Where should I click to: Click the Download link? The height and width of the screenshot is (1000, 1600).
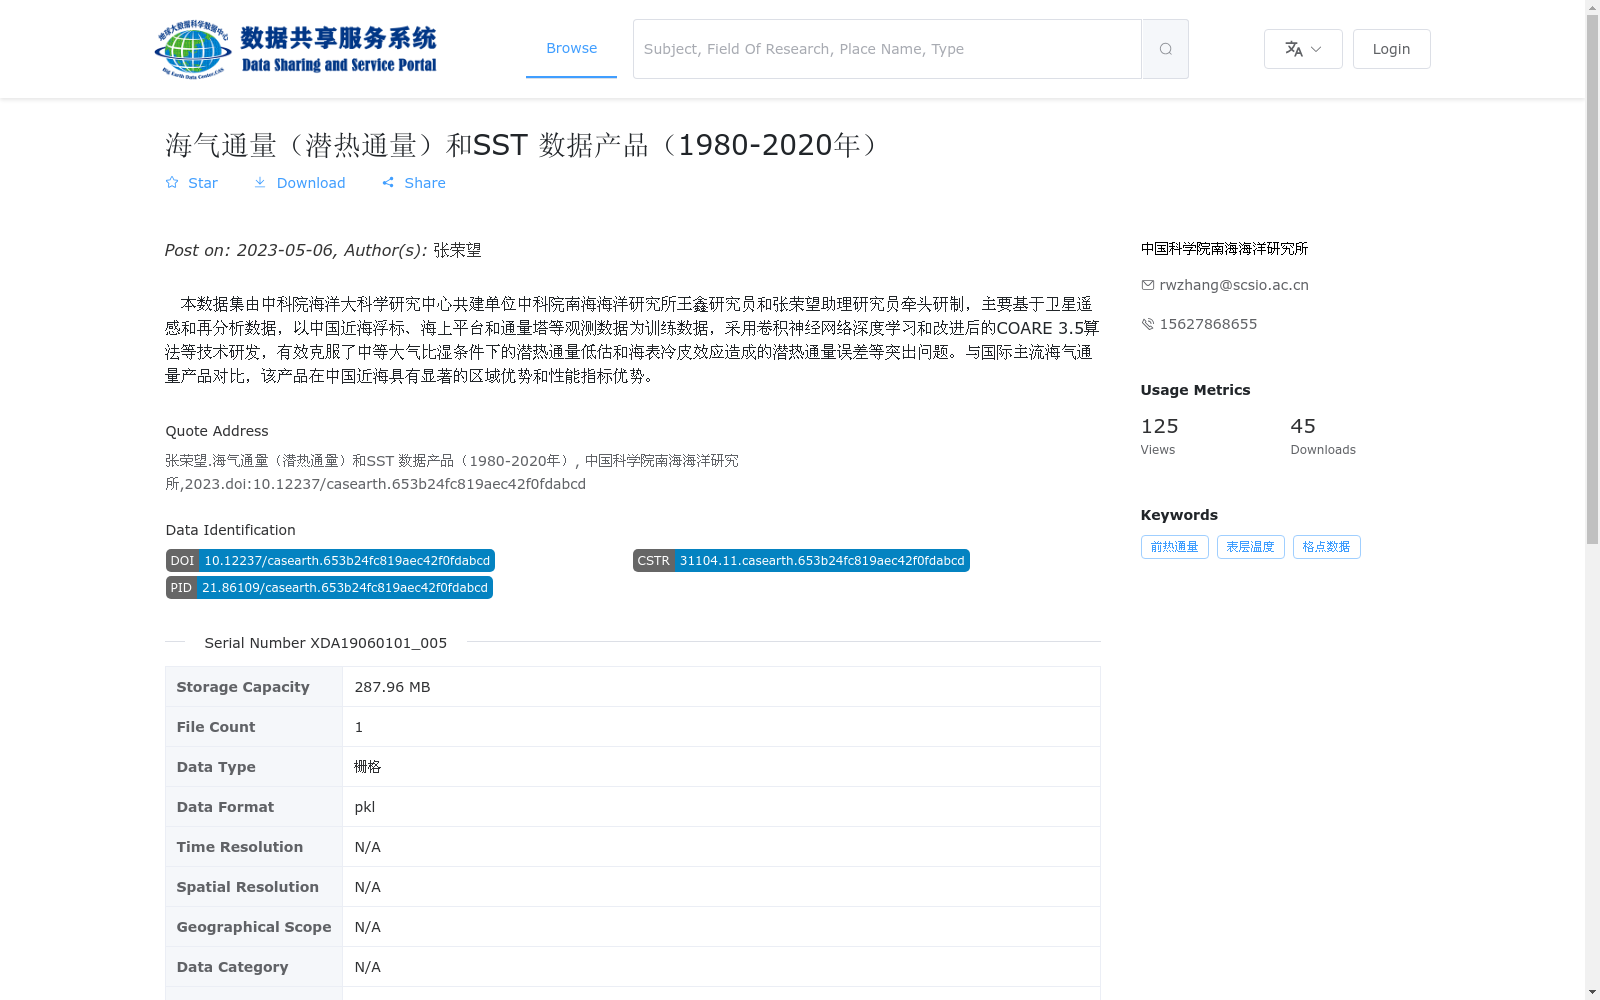click(299, 183)
